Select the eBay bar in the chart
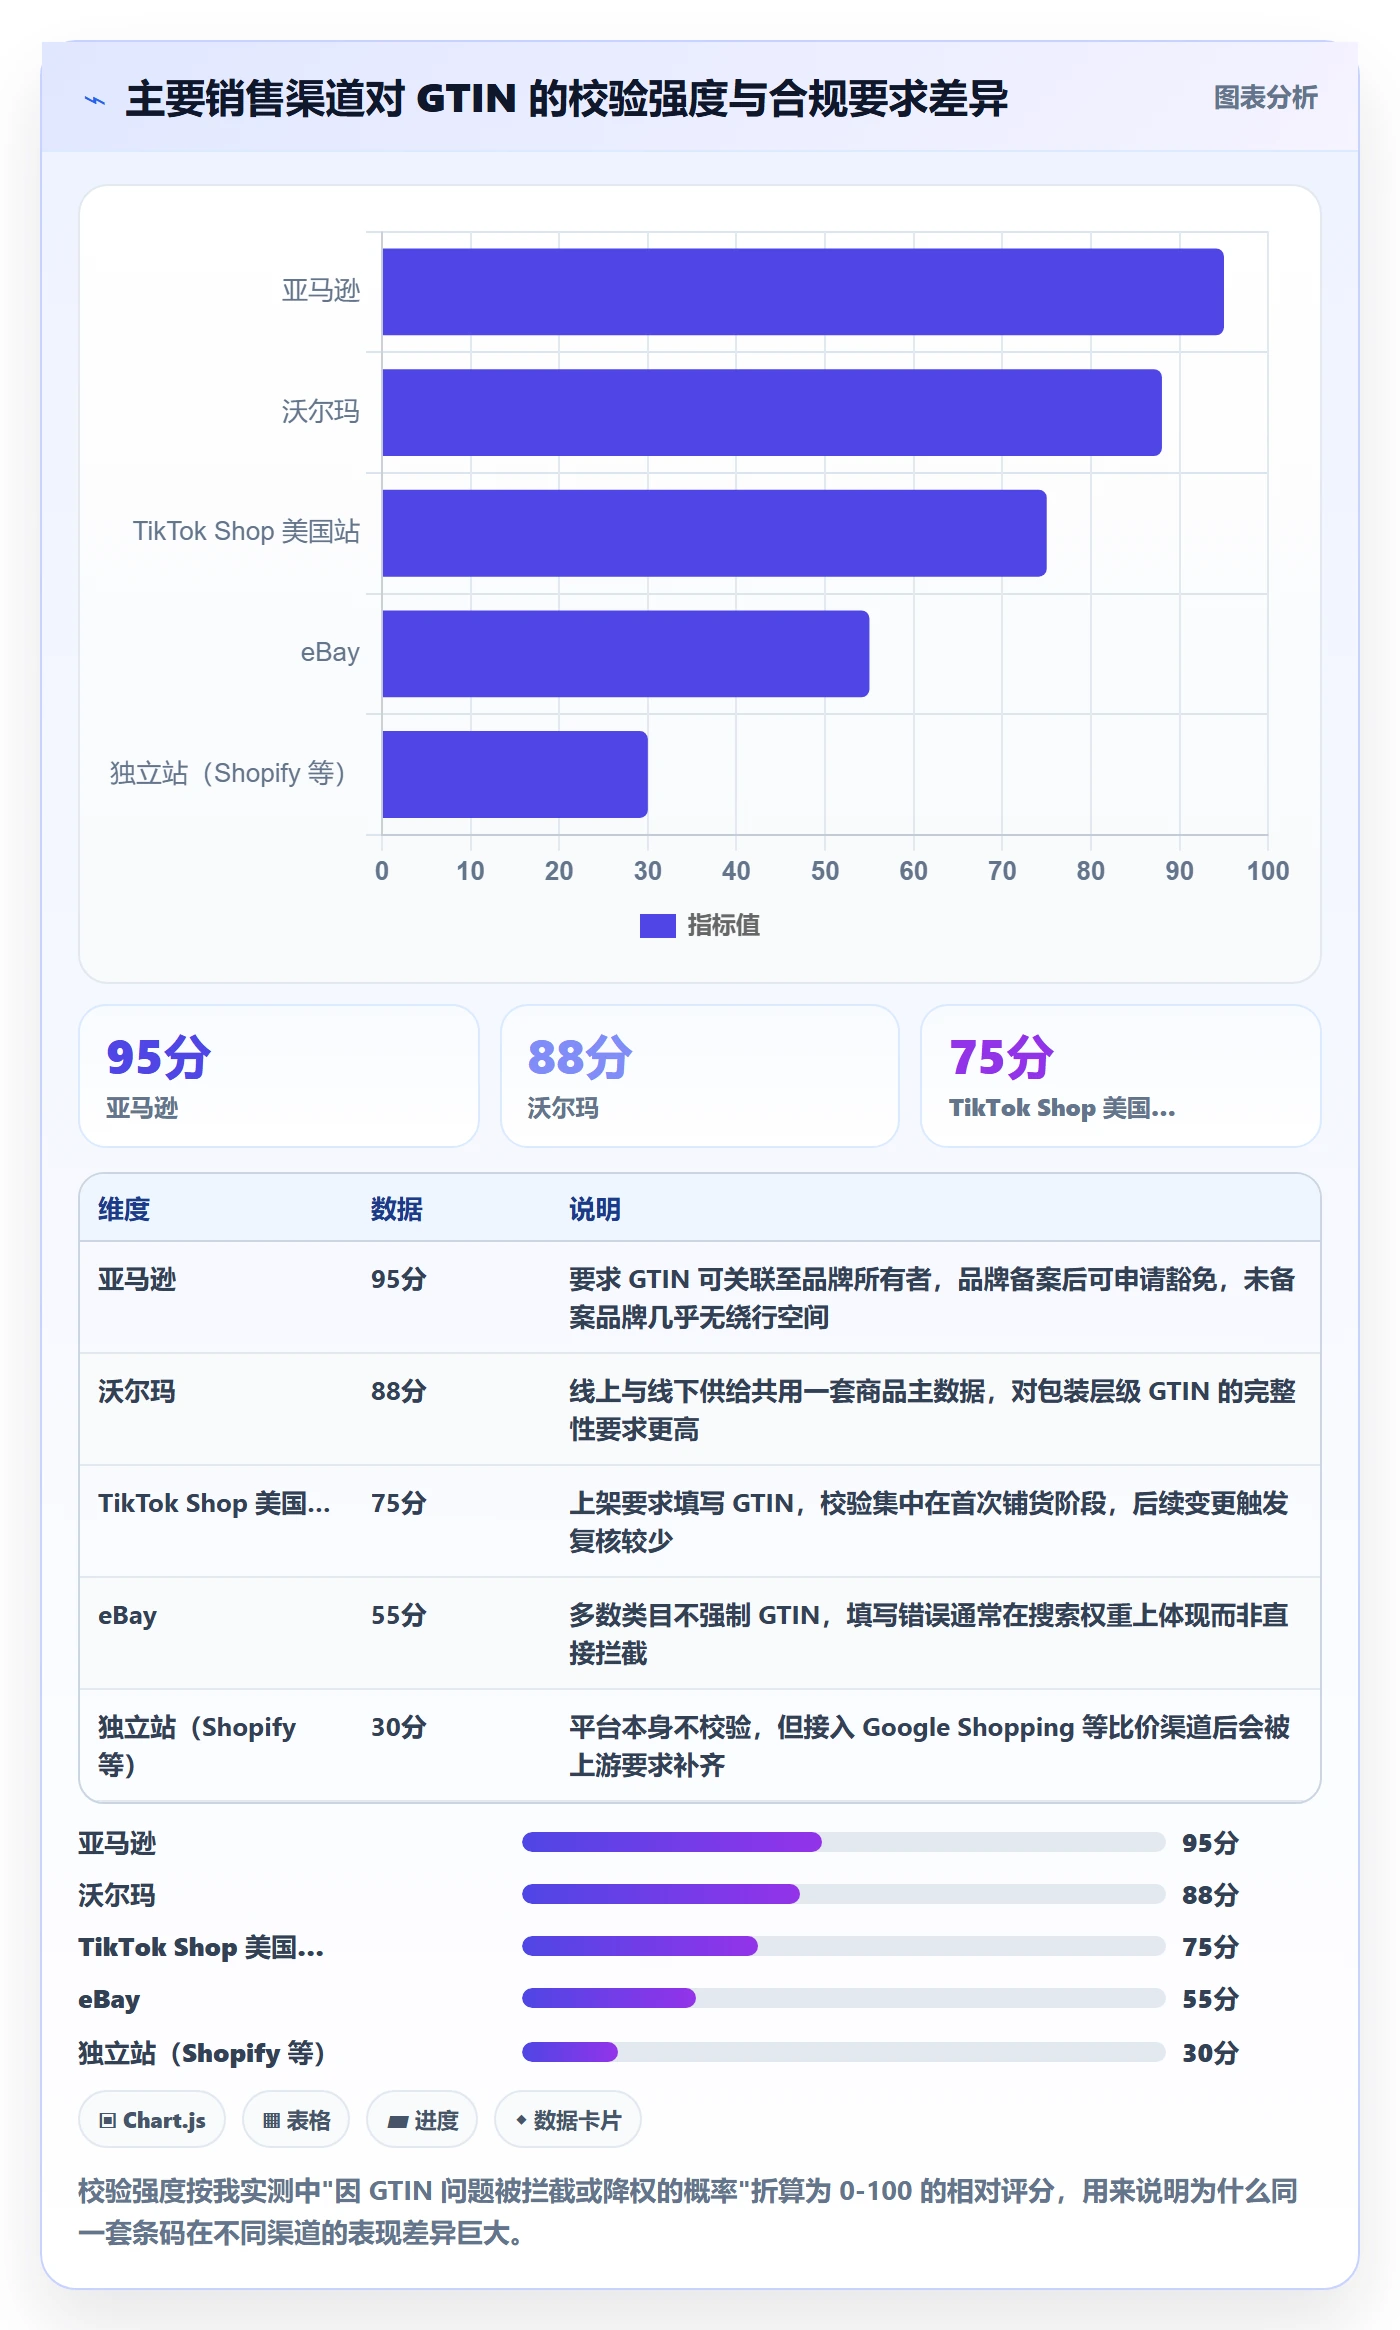This screenshot has height=2330, width=1400. pos(625,654)
